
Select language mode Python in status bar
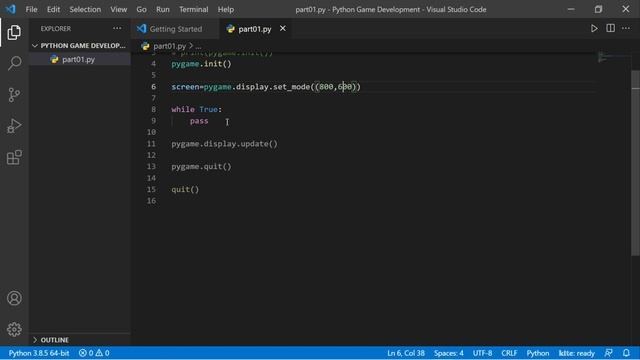coord(538,353)
